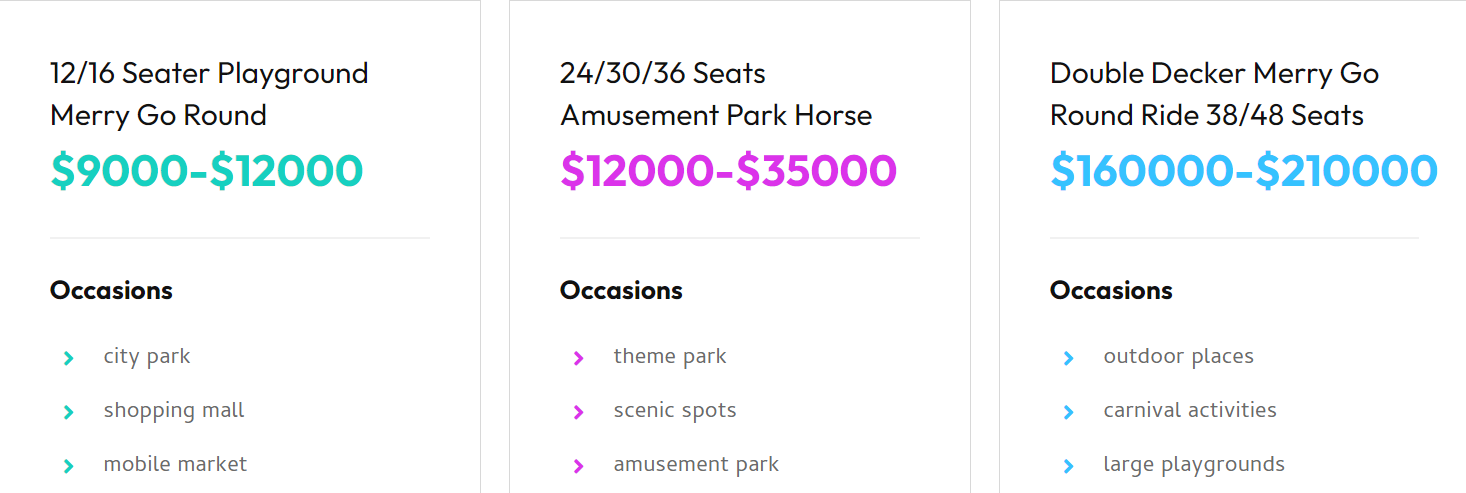
Task: Open 12/16 Seater Playground Merry Go Round title
Action: click(x=209, y=94)
